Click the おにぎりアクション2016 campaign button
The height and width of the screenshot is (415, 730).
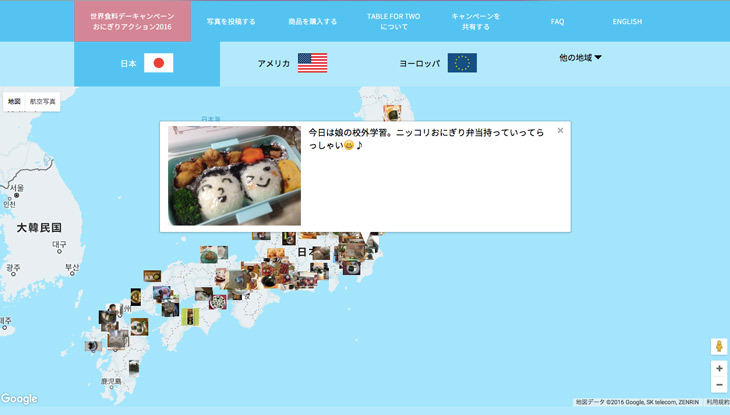pos(132,21)
